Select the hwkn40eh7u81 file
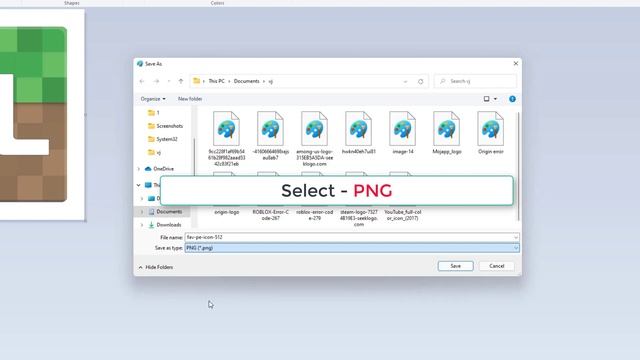 (359, 133)
